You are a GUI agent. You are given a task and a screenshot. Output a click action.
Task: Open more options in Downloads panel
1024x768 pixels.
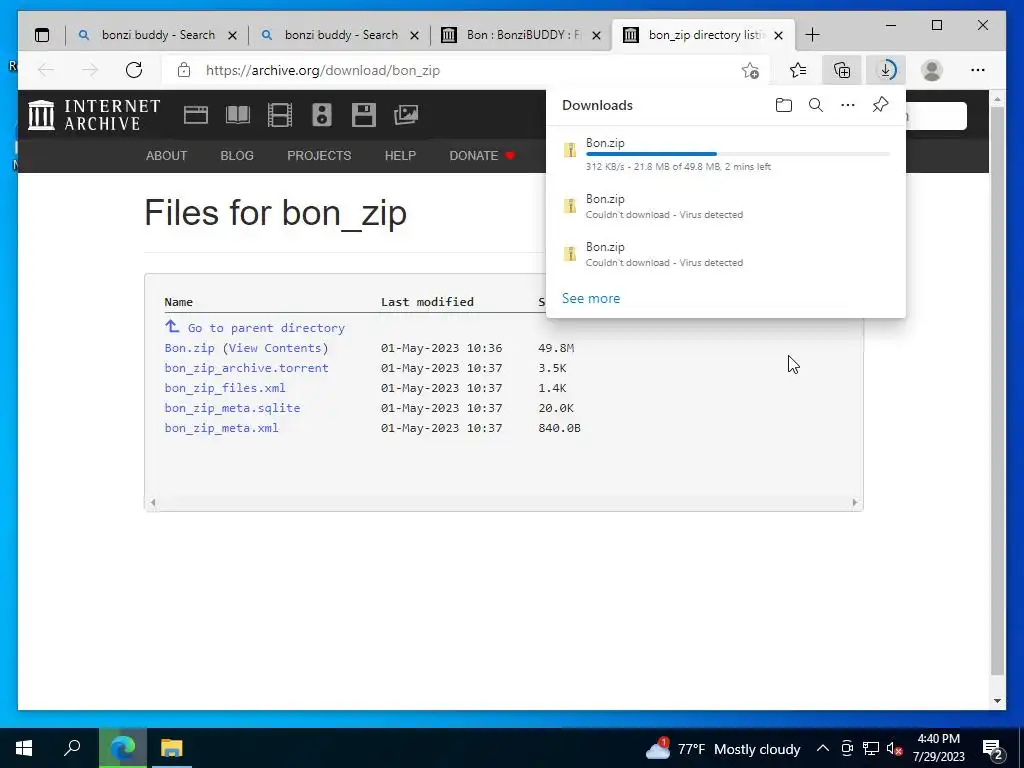click(x=848, y=105)
